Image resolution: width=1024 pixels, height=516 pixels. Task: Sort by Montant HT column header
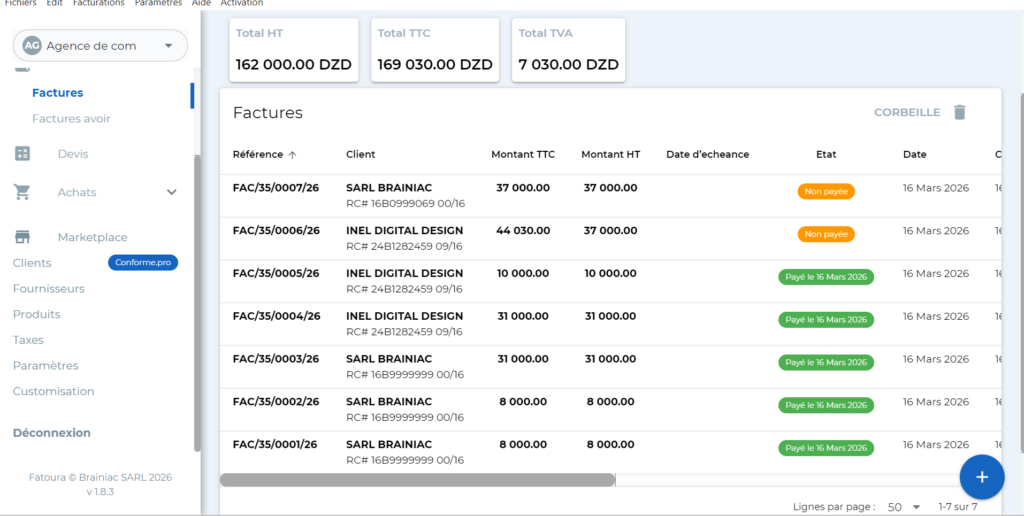611,155
